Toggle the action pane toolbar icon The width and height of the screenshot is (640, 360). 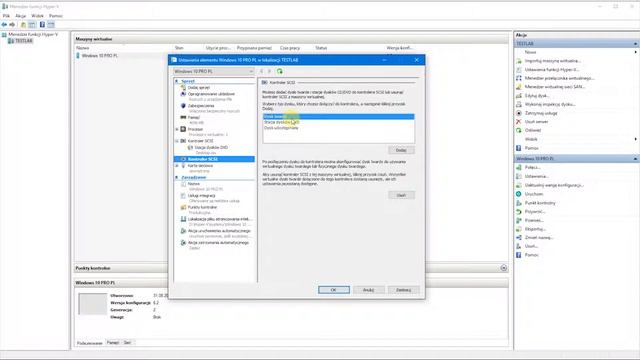tap(51, 24)
